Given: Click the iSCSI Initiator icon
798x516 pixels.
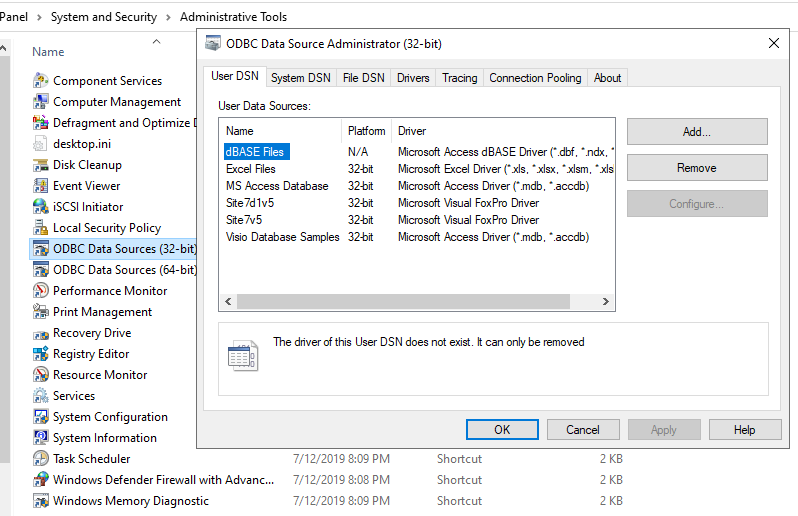Looking at the screenshot, I should [40, 207].
